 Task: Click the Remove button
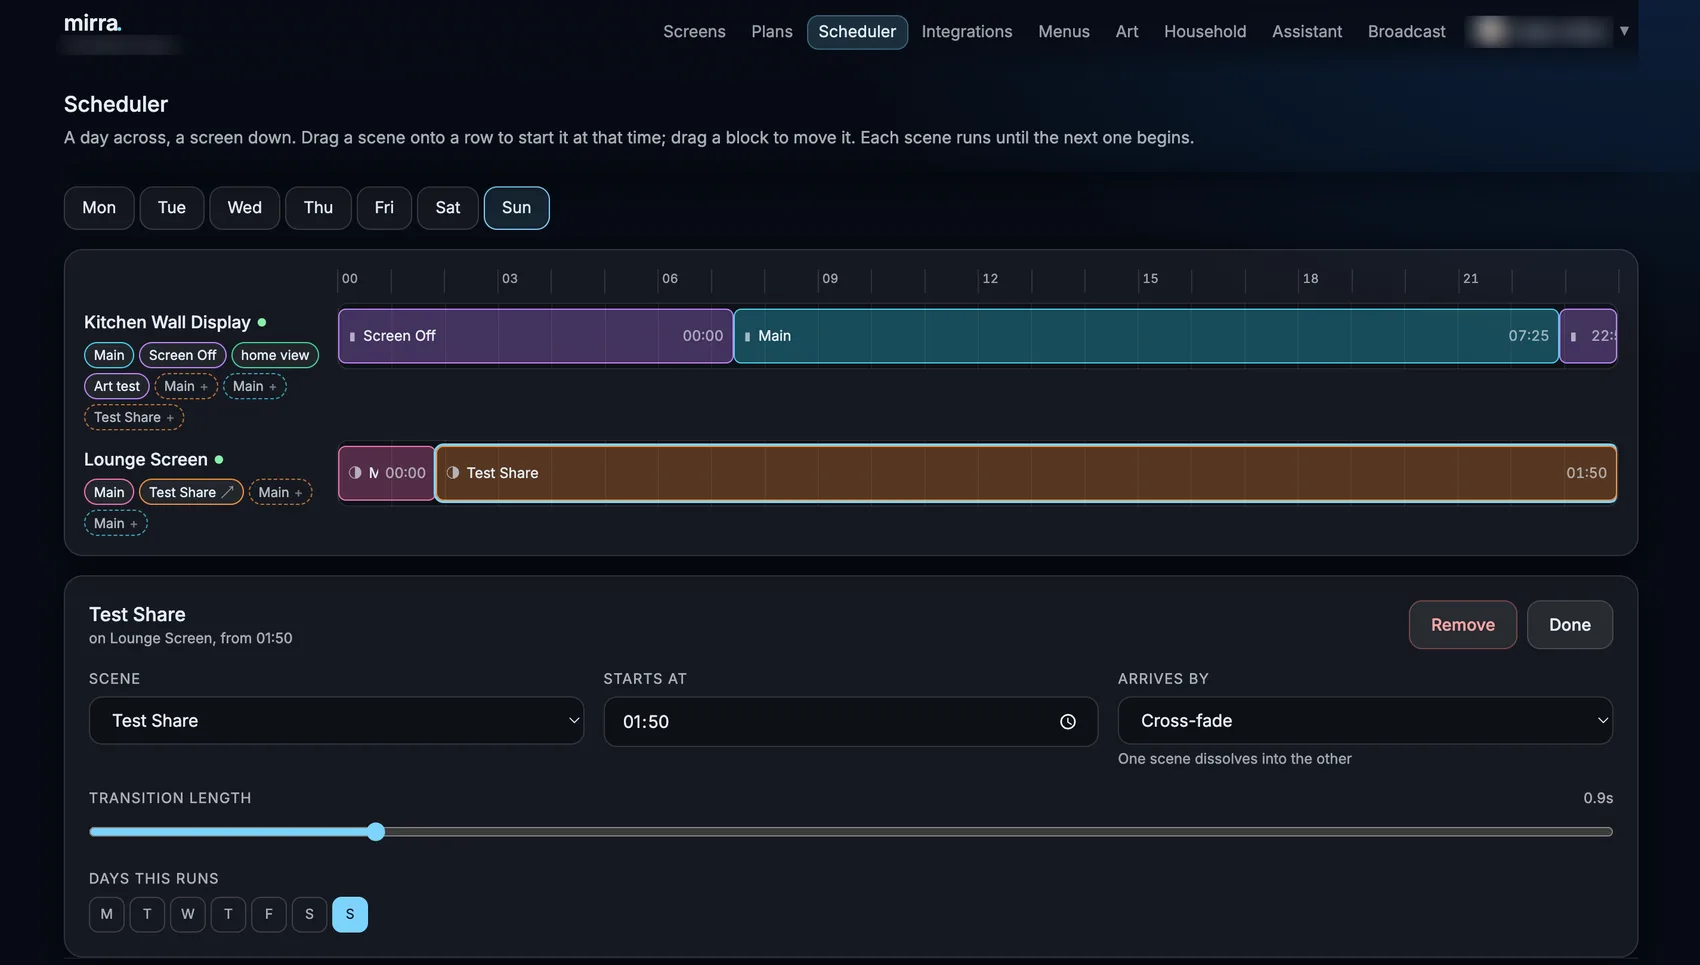click(1463, 625)
